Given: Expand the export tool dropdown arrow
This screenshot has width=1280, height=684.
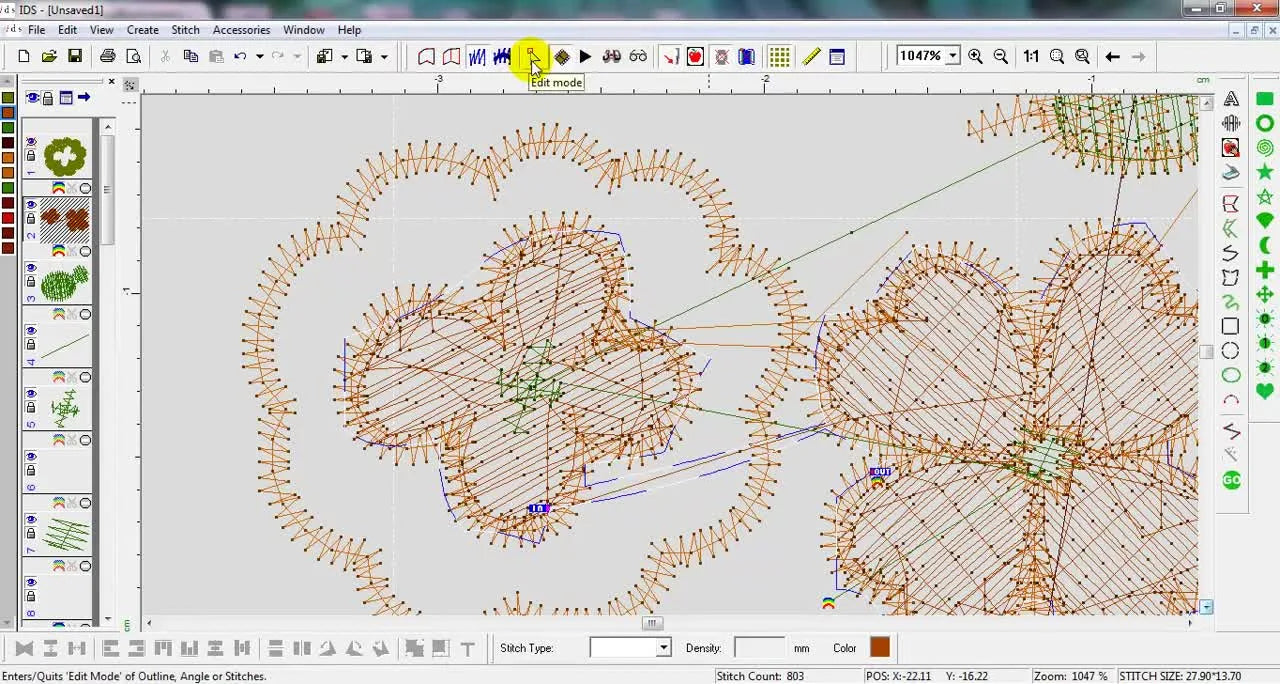Looking at the screenshot, I should 384,57.
